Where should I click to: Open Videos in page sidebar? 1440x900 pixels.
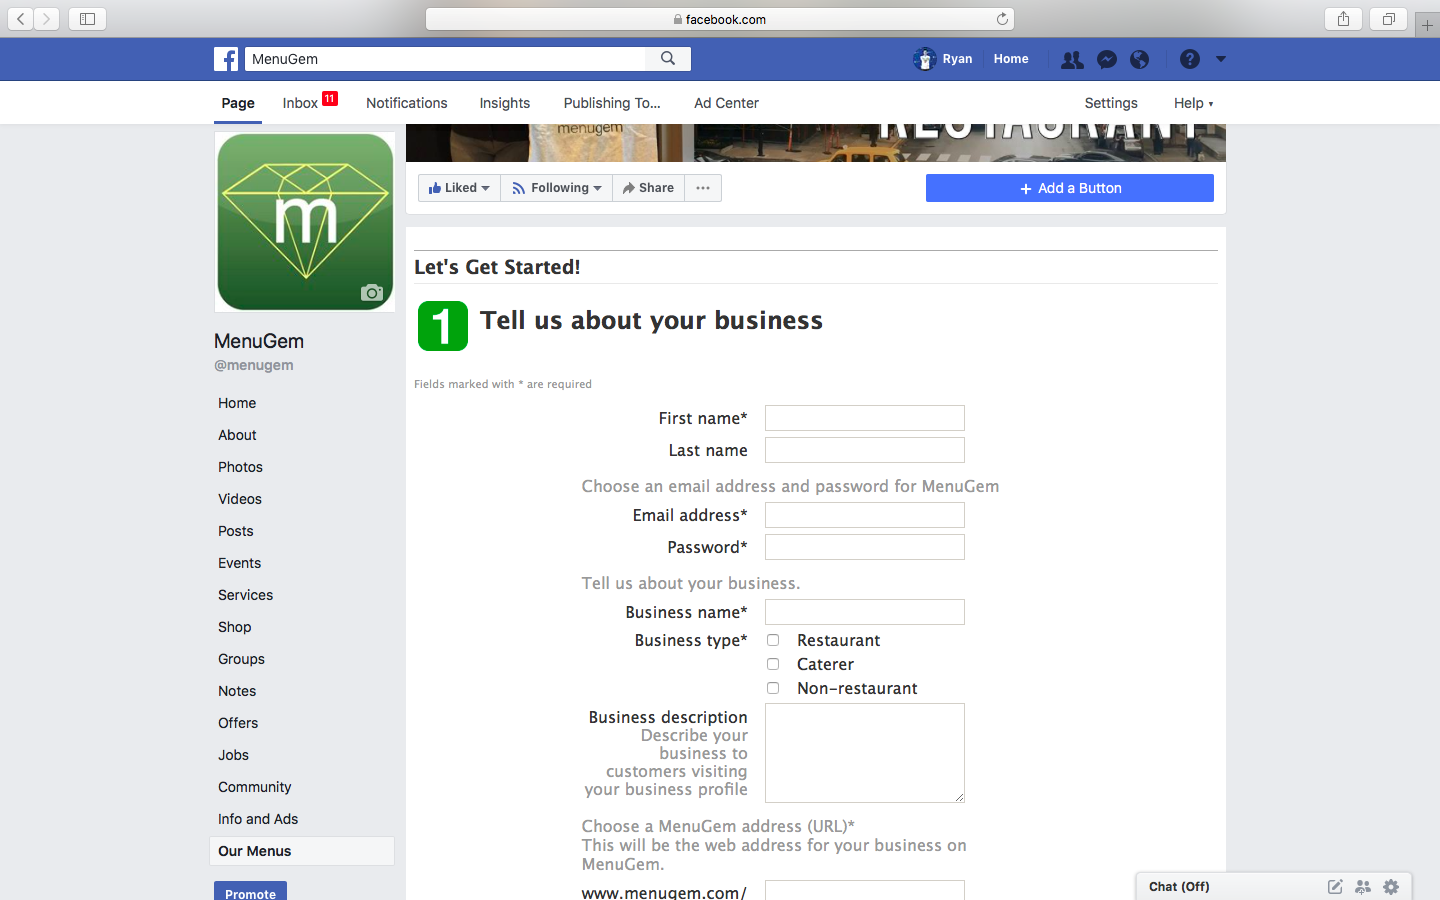tap(240, 499)
